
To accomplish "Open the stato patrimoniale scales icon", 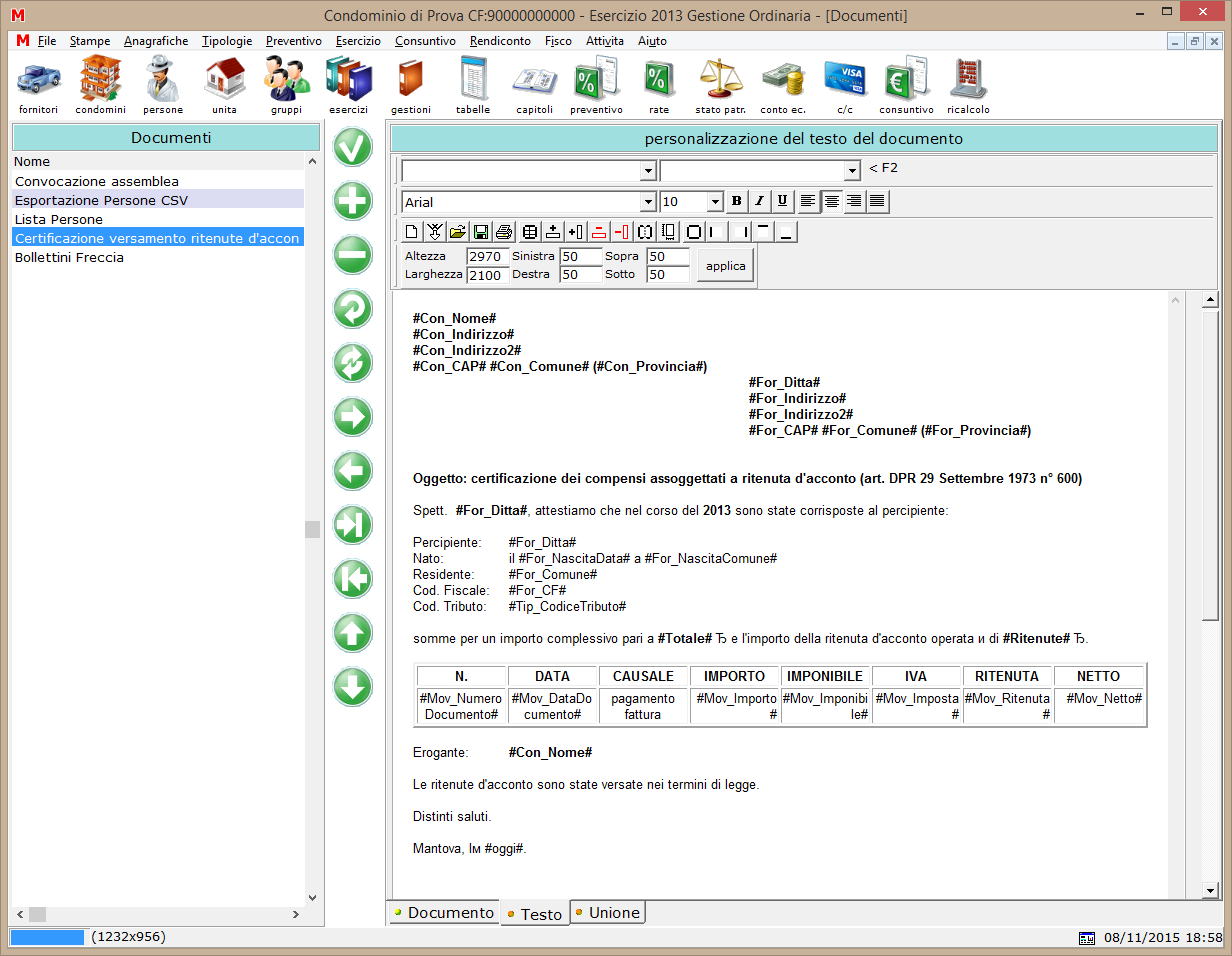I will click(720, 80).
